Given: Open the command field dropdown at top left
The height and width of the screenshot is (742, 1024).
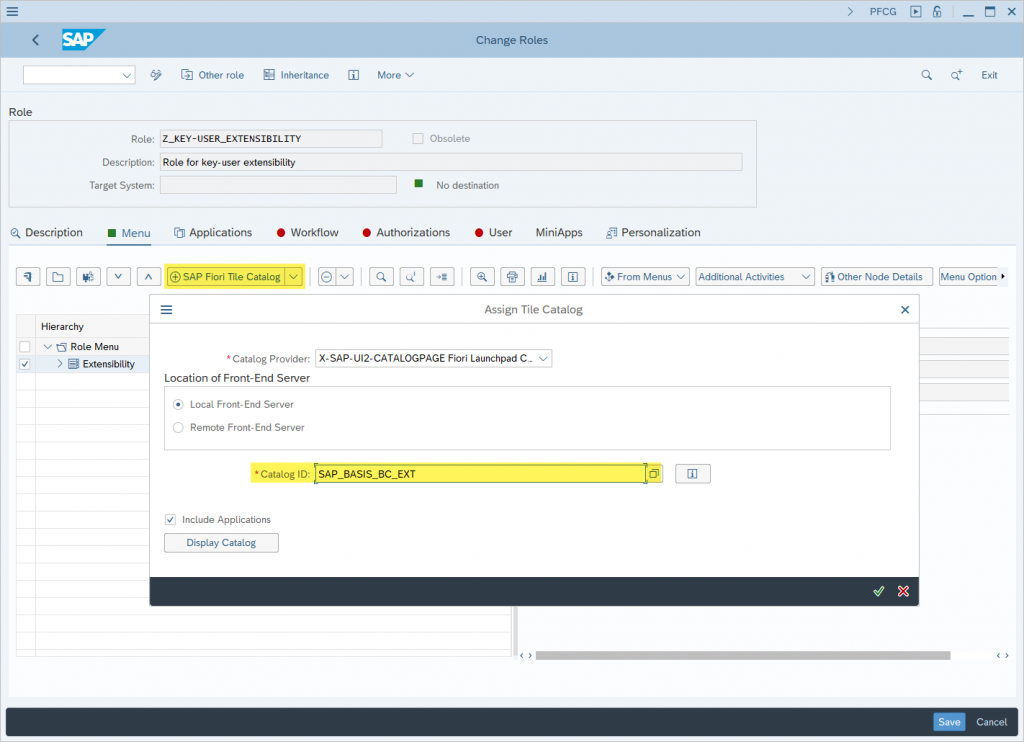Looking at the screenshot, I should 127,75.
